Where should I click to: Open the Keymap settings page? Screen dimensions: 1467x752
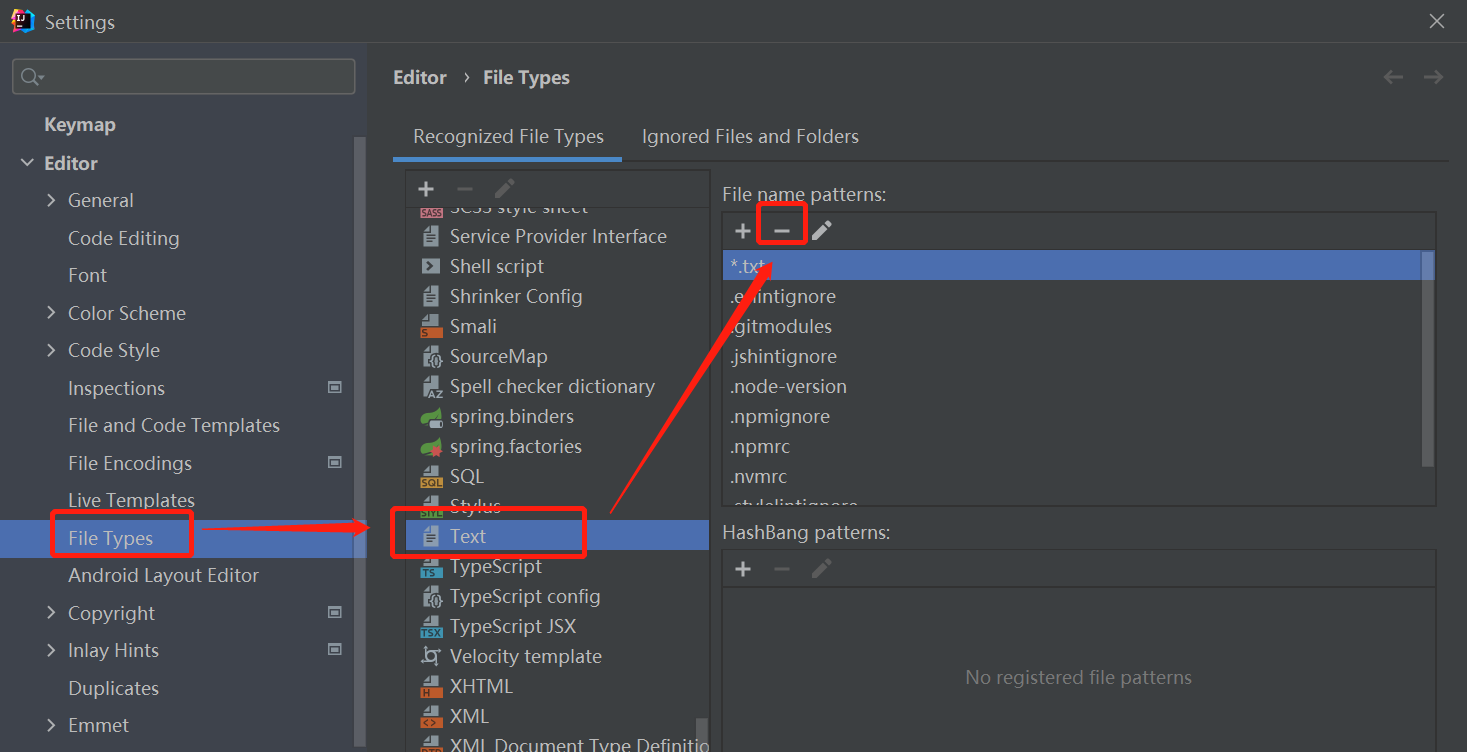[80, 125]
